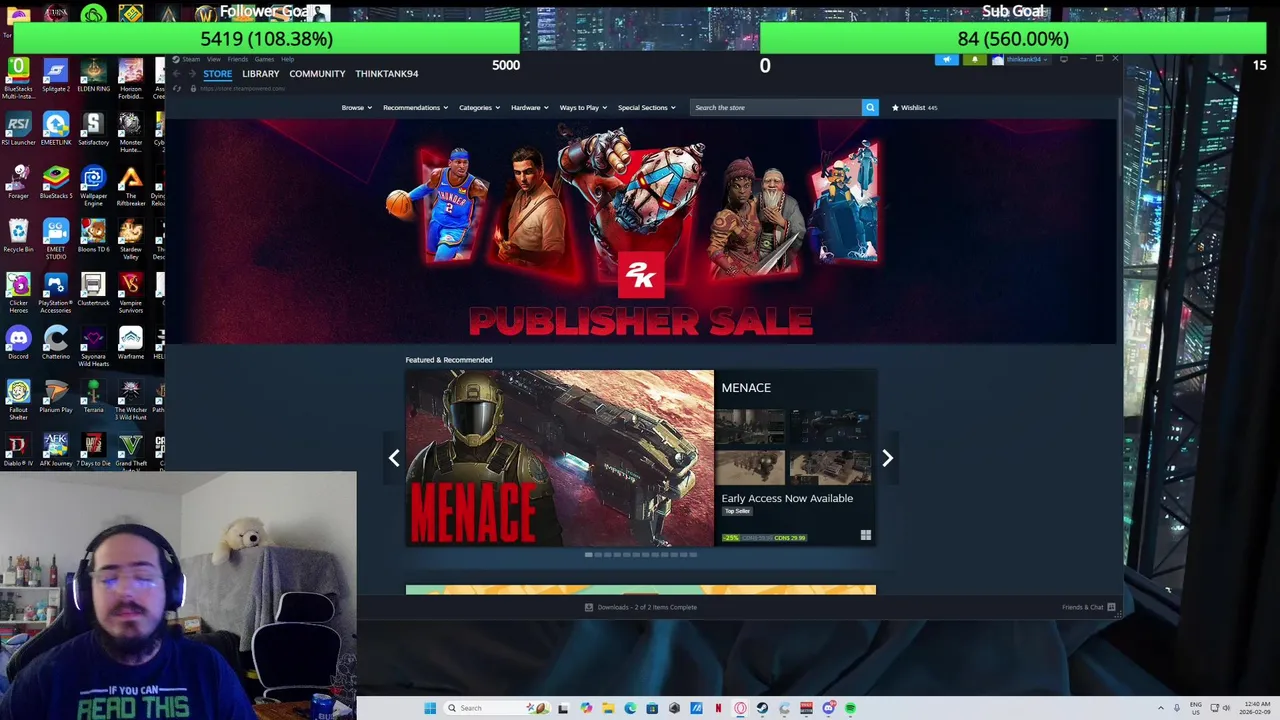Screen dimensions: 1280x720
Task: Select first featured carousel page dot
Action: point(588,554)
